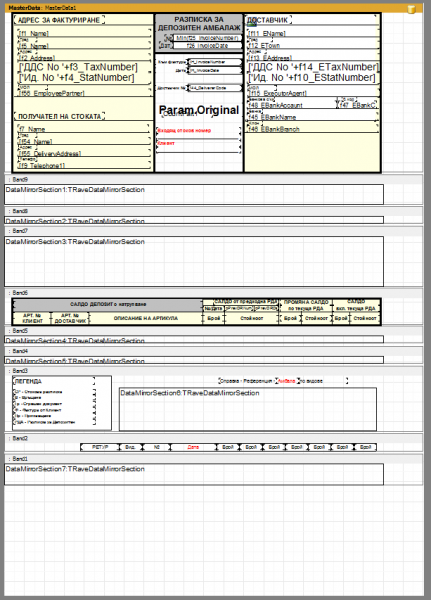Select the [f1_Name] field
This screenshot has height=600, width=431.
(84, 33)
